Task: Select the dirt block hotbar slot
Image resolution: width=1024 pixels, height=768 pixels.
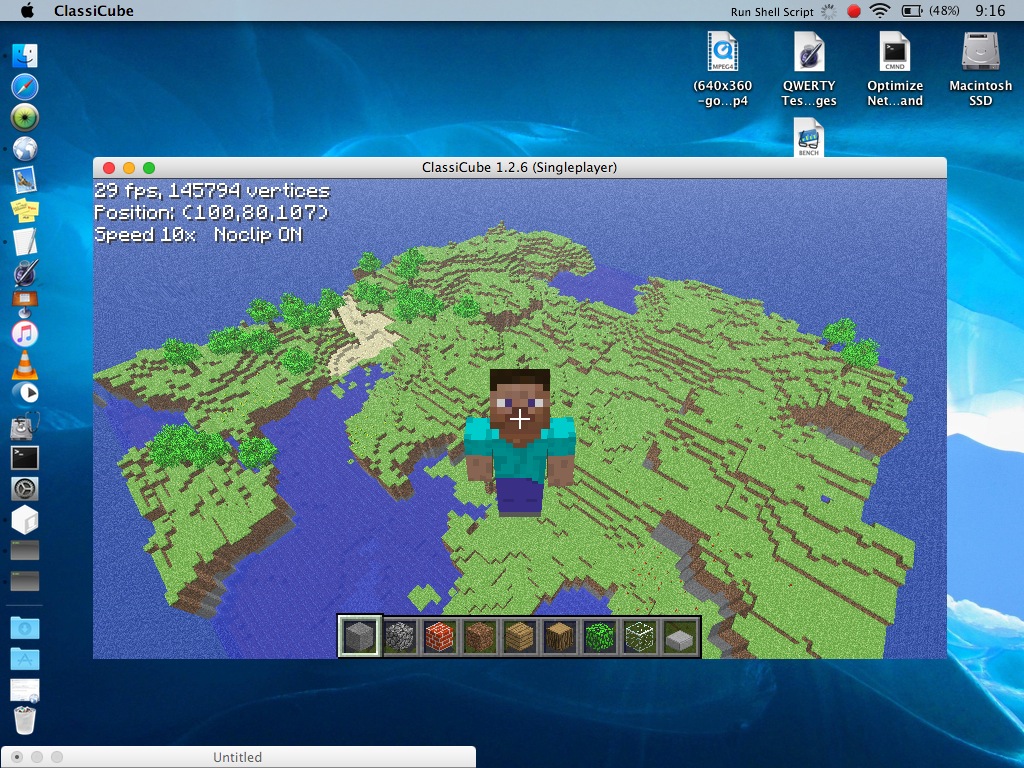Action: tap(479, 636)
